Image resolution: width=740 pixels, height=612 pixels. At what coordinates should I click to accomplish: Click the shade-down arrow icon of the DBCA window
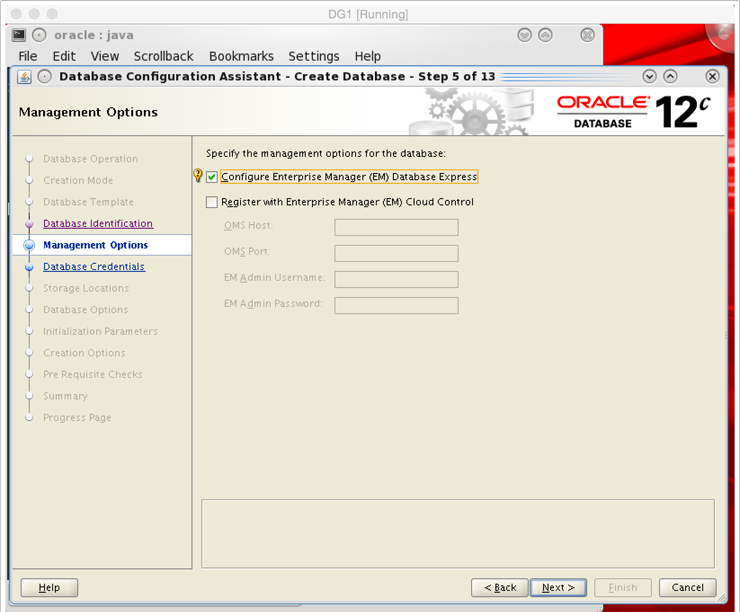(649, 76)
